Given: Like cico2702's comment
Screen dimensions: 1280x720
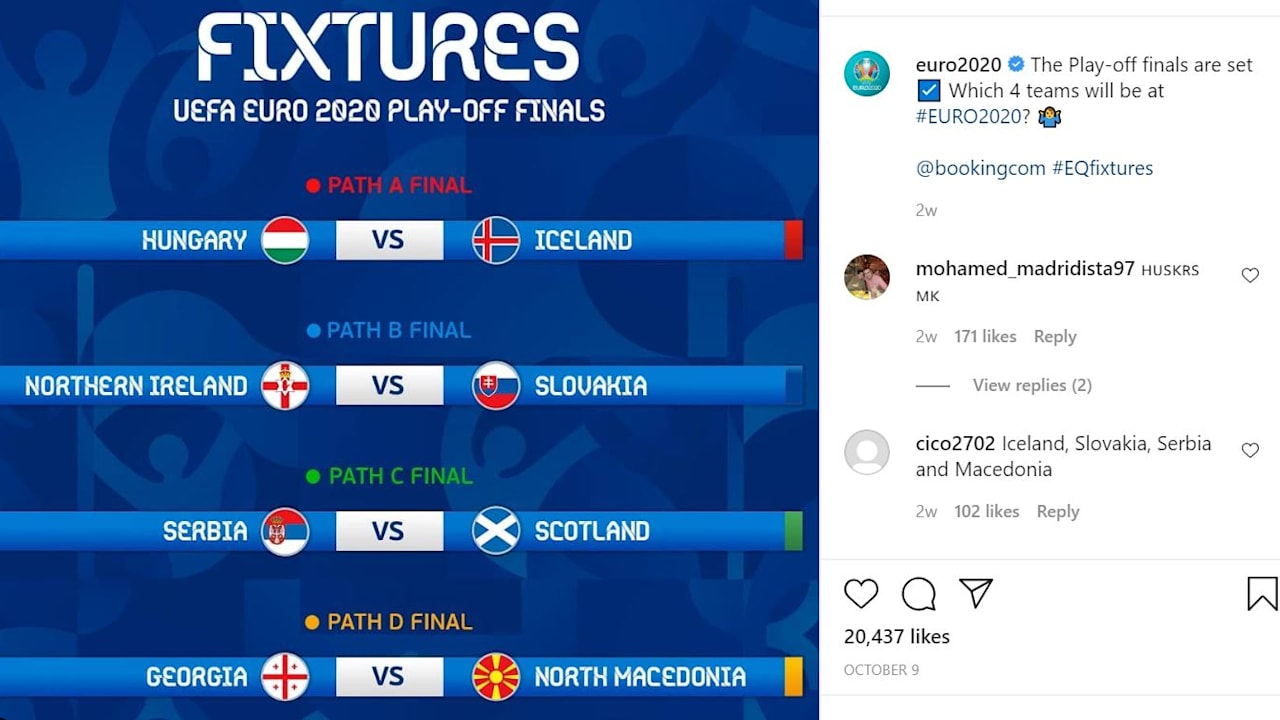Looking at the screenshot, I should tap(1250, 450).
